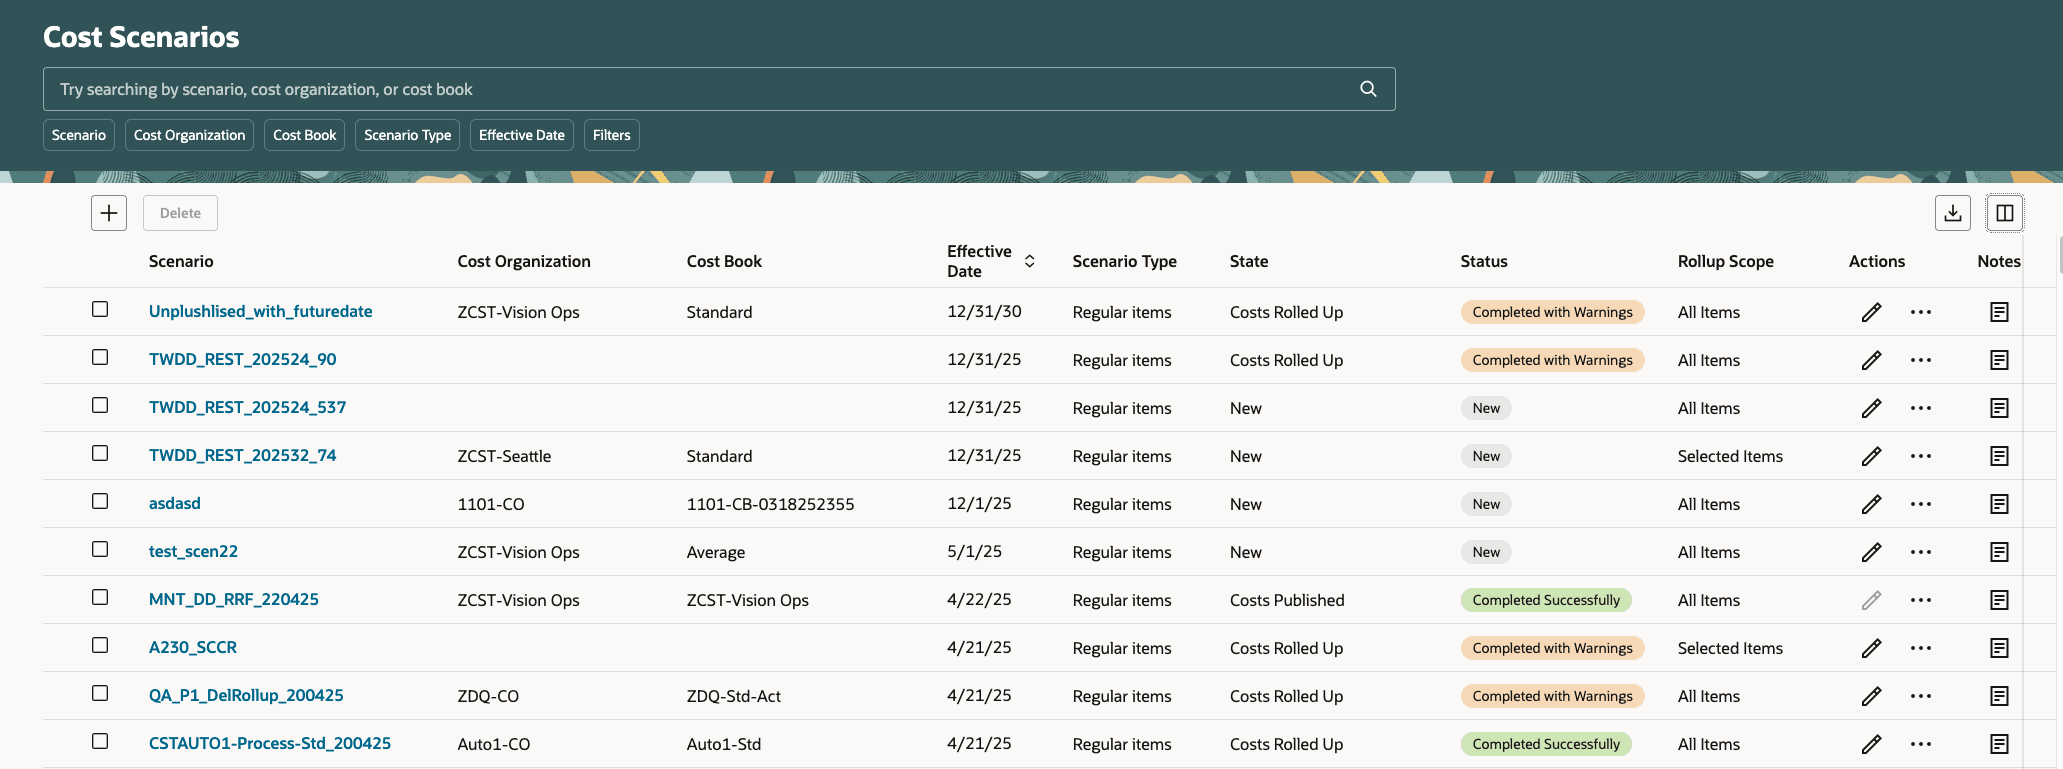Open the column settings icon
2063x769 pixels.
(2004, 213)
